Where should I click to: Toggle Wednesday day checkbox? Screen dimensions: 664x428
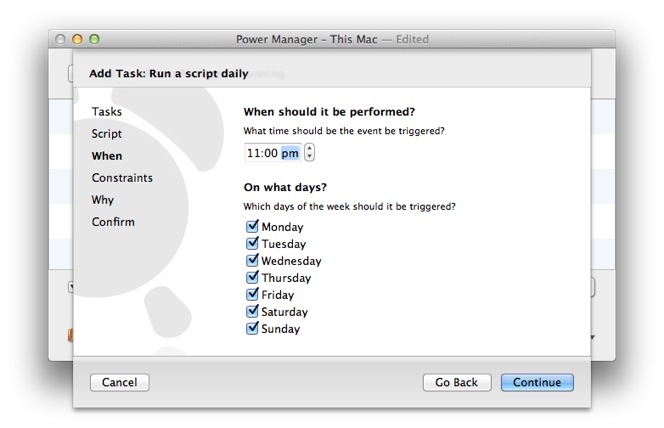tap(252, 260)
